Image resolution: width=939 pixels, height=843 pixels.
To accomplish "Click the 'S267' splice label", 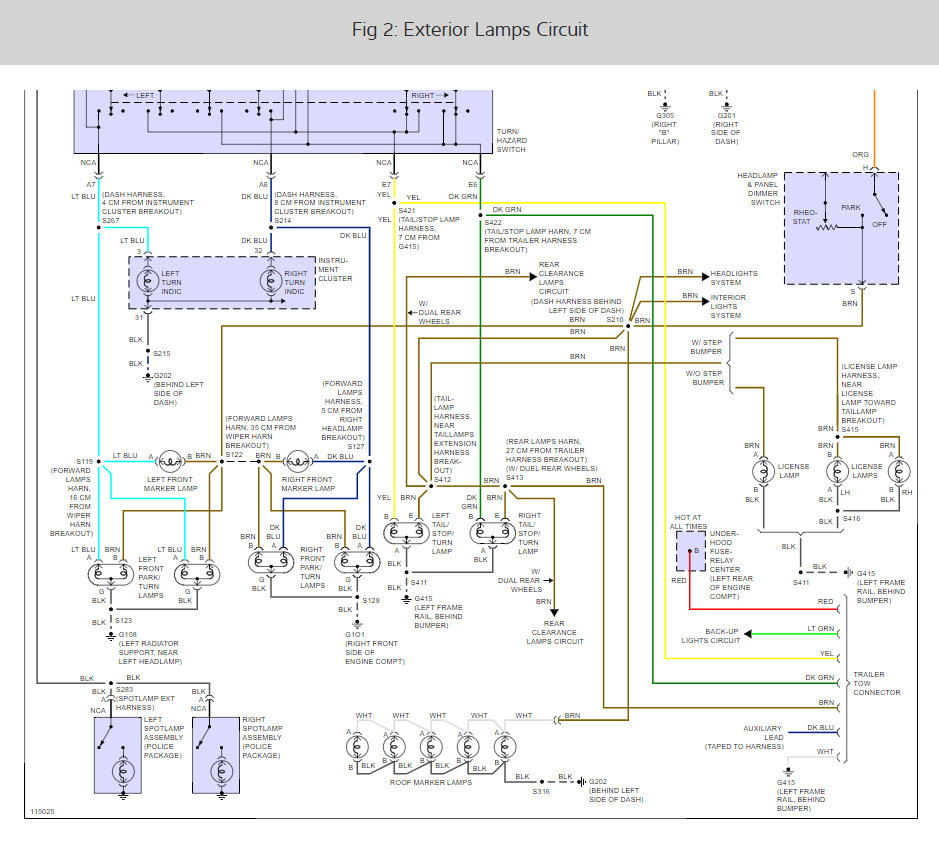I will pyautogui.click(x=111, y=221).
